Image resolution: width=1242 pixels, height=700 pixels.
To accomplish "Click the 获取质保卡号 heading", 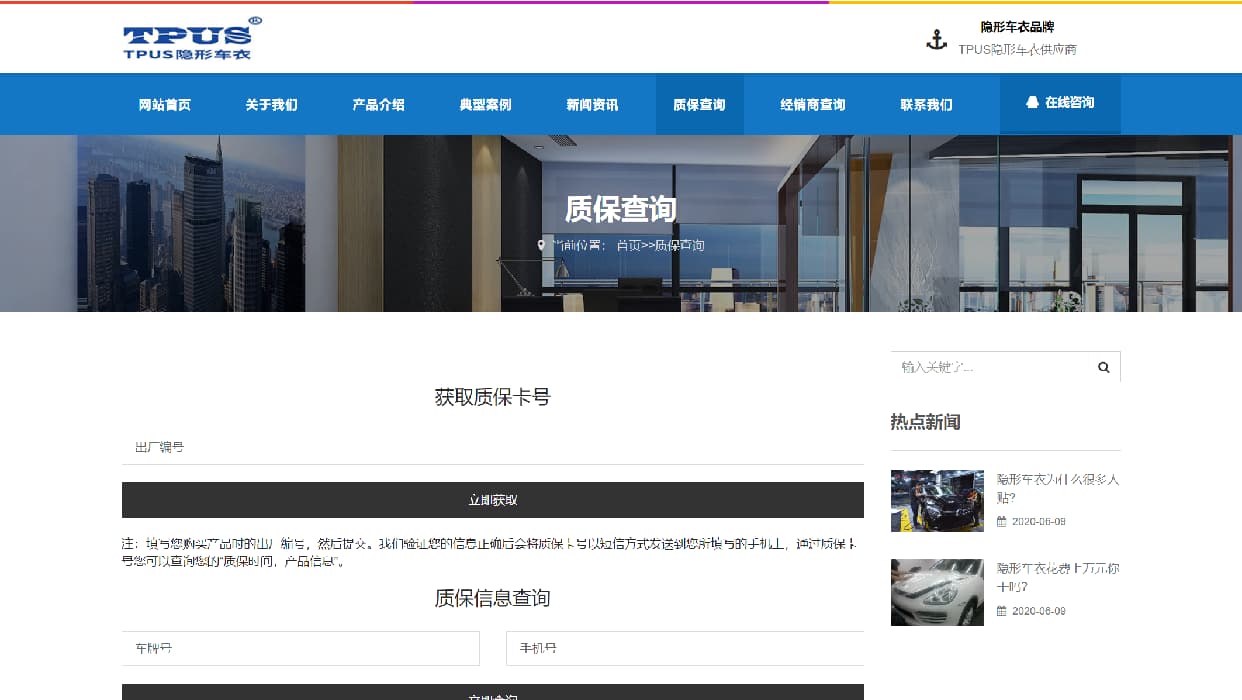I will coord(493,397).
